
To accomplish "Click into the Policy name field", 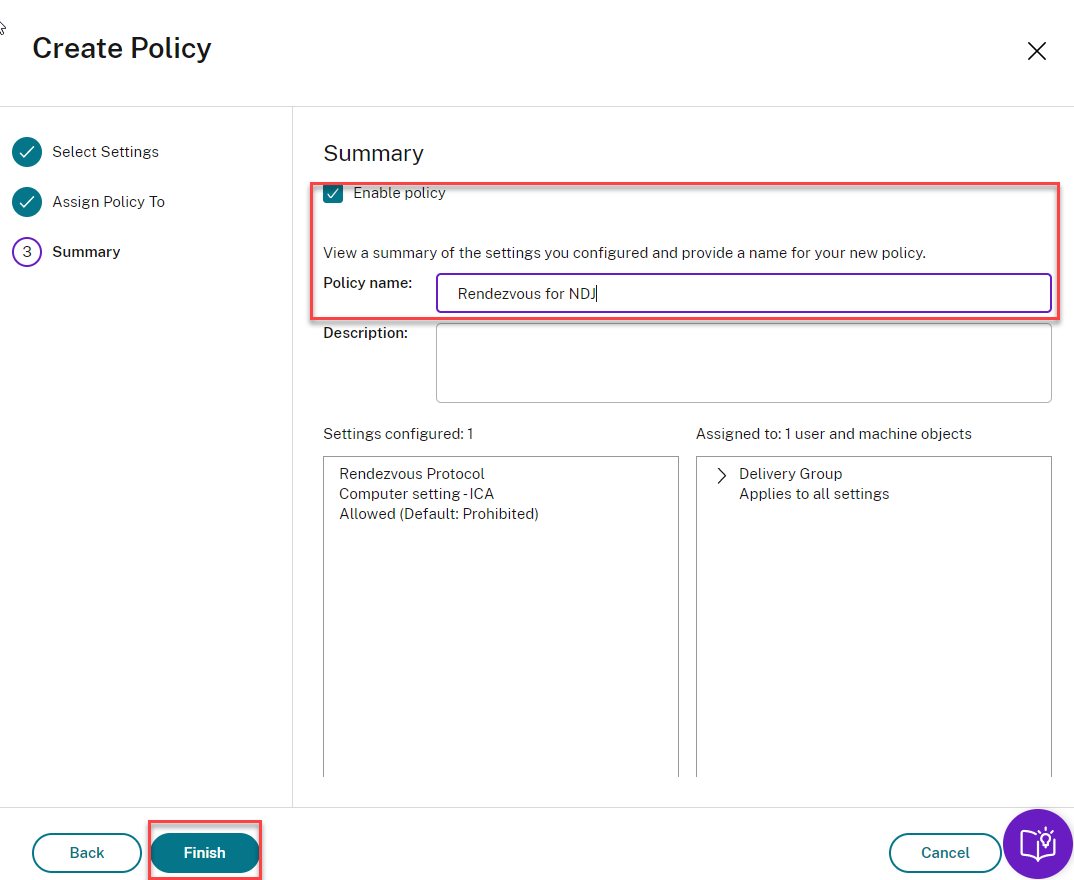I will coord(743,294).
